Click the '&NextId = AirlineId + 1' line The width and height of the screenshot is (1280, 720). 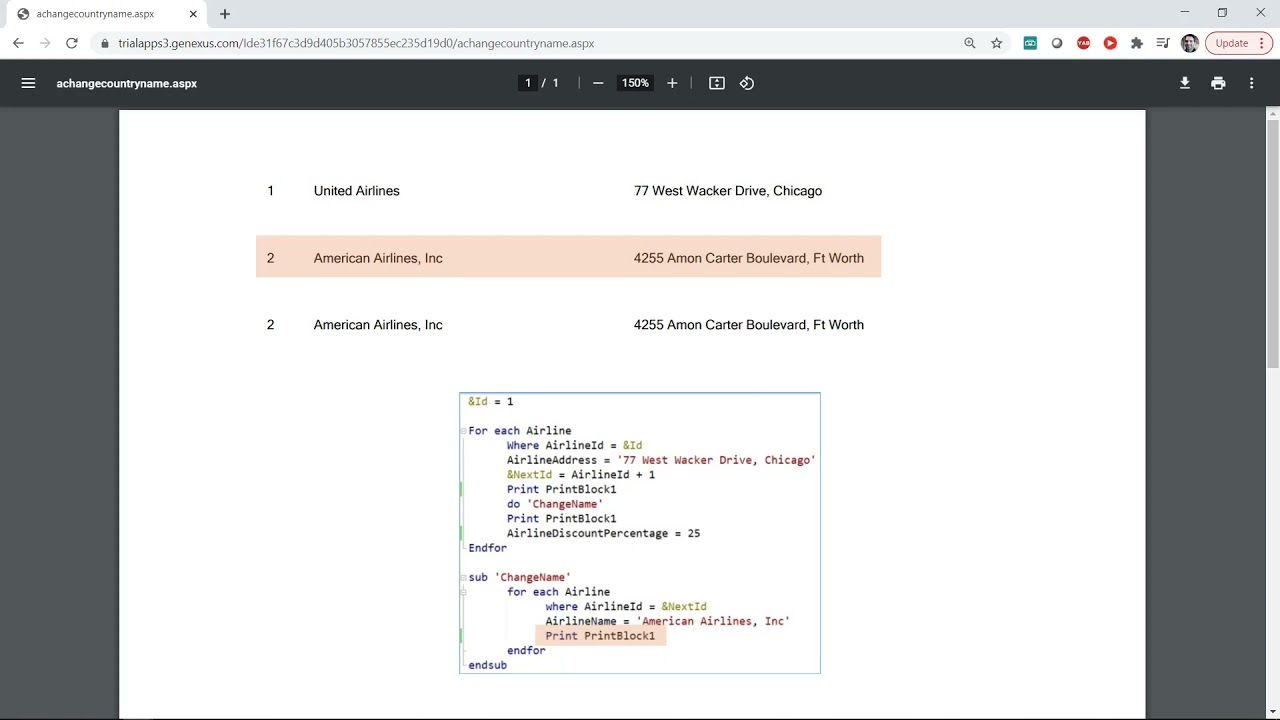pyautogui.click(x=581, y=475)
